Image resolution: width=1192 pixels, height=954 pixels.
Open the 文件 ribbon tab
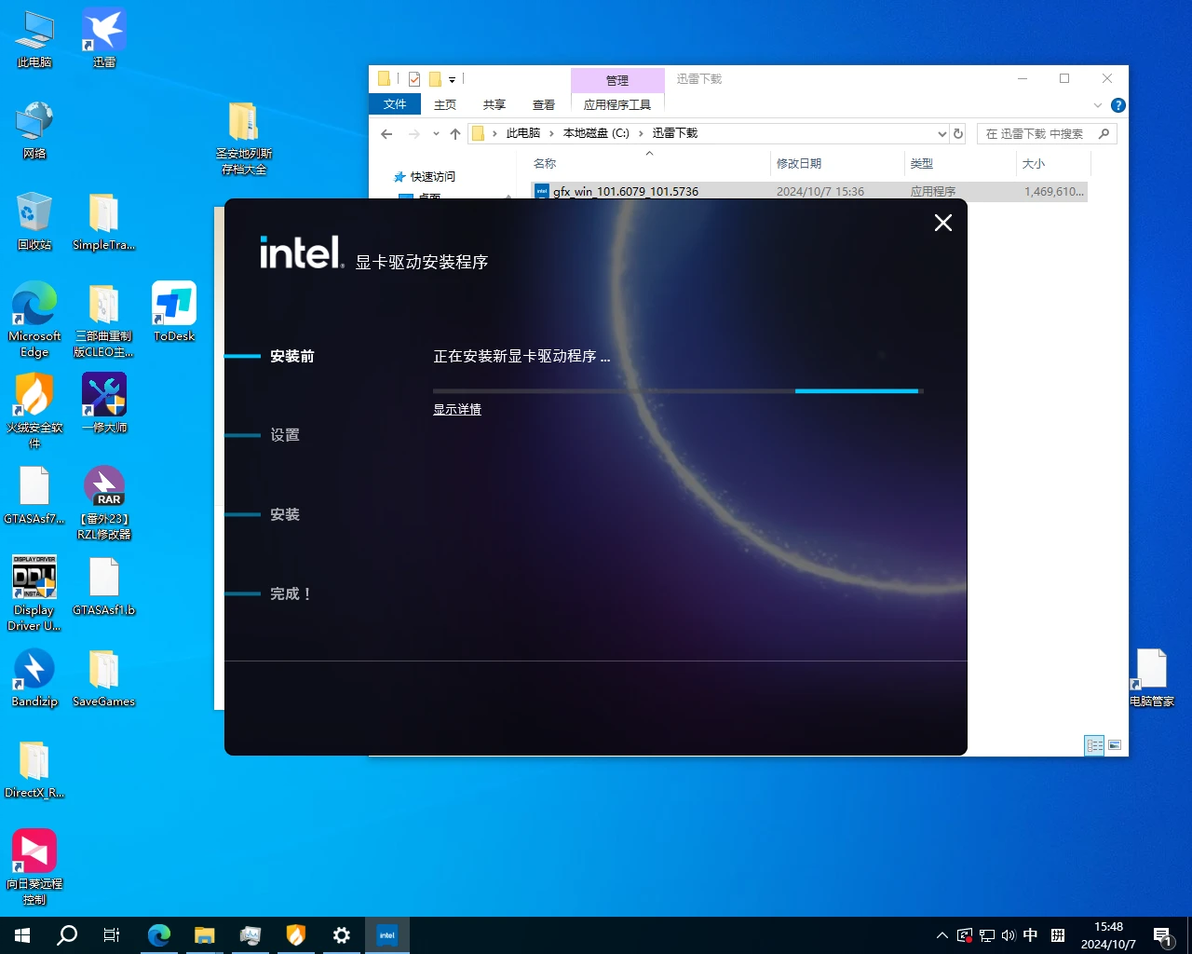395,104
